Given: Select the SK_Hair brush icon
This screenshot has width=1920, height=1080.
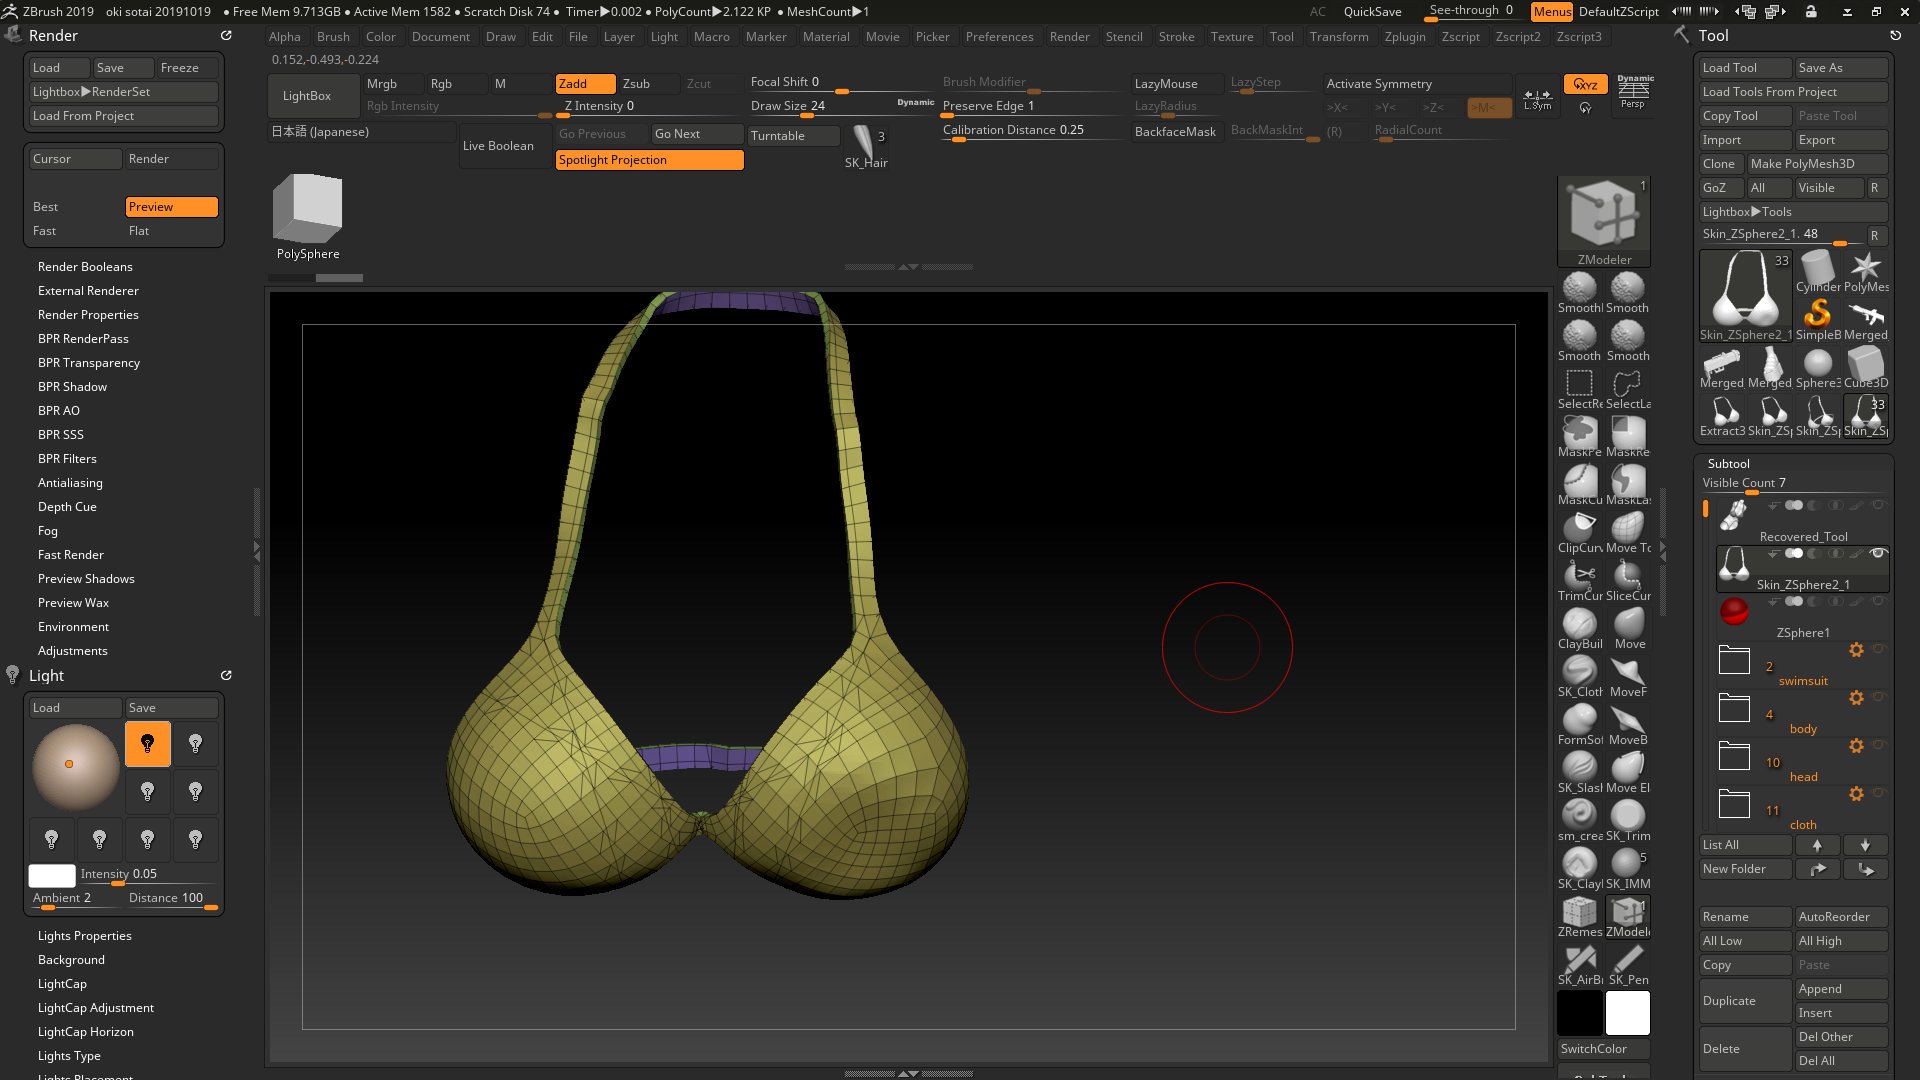Looking at the screenshot, I should pos(864,143).
